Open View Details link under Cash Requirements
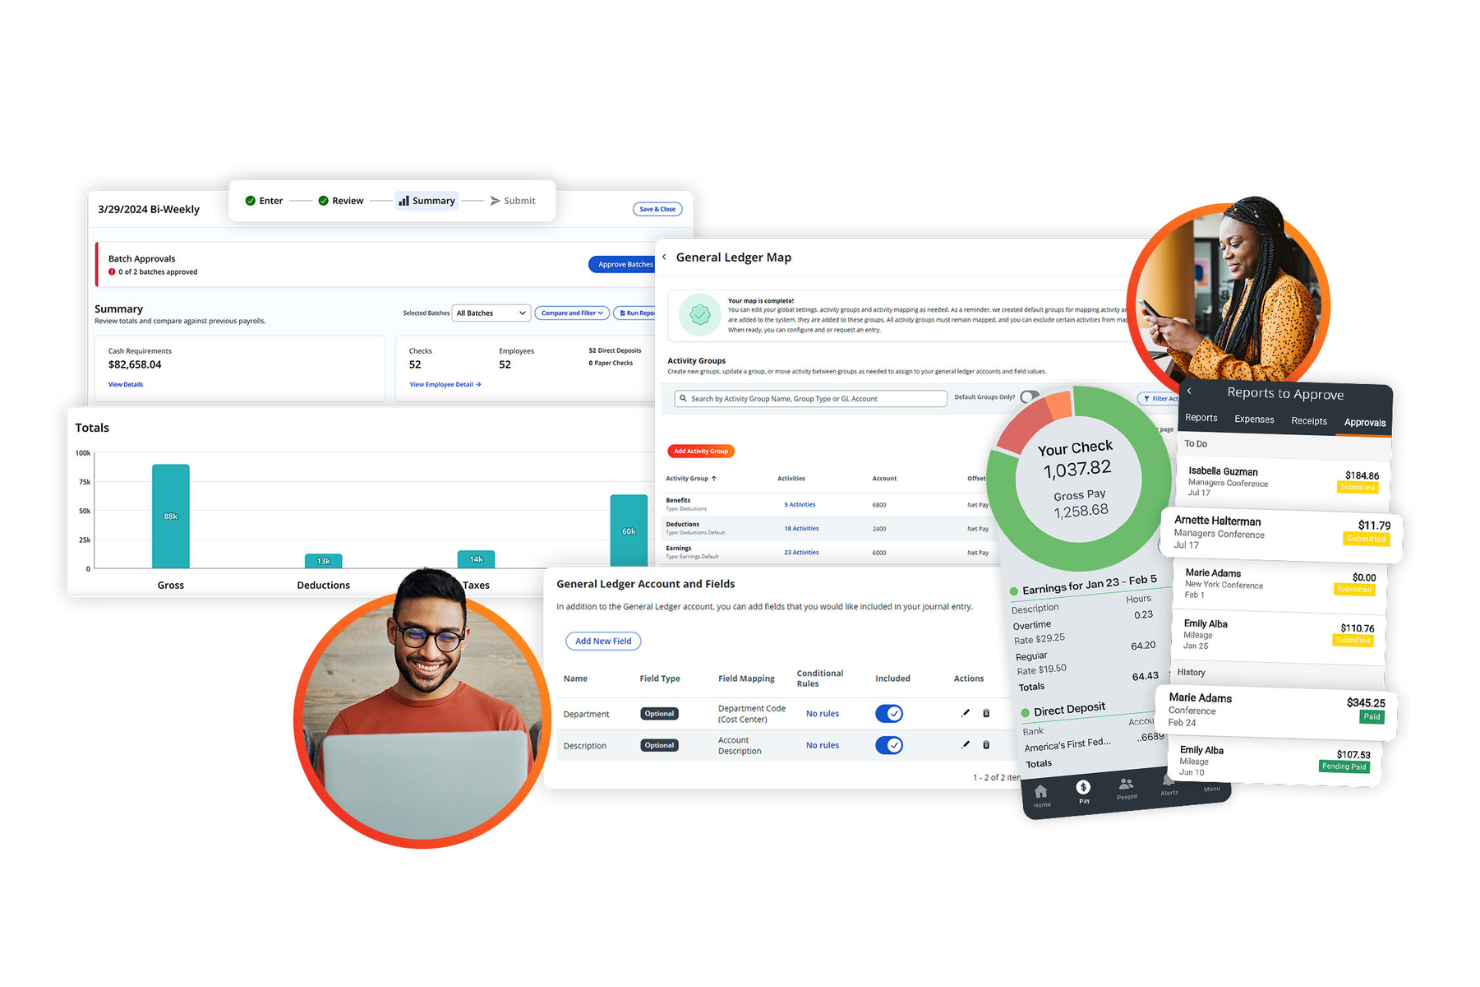This screenshot has width=1480, height=987. click(126, 384)
